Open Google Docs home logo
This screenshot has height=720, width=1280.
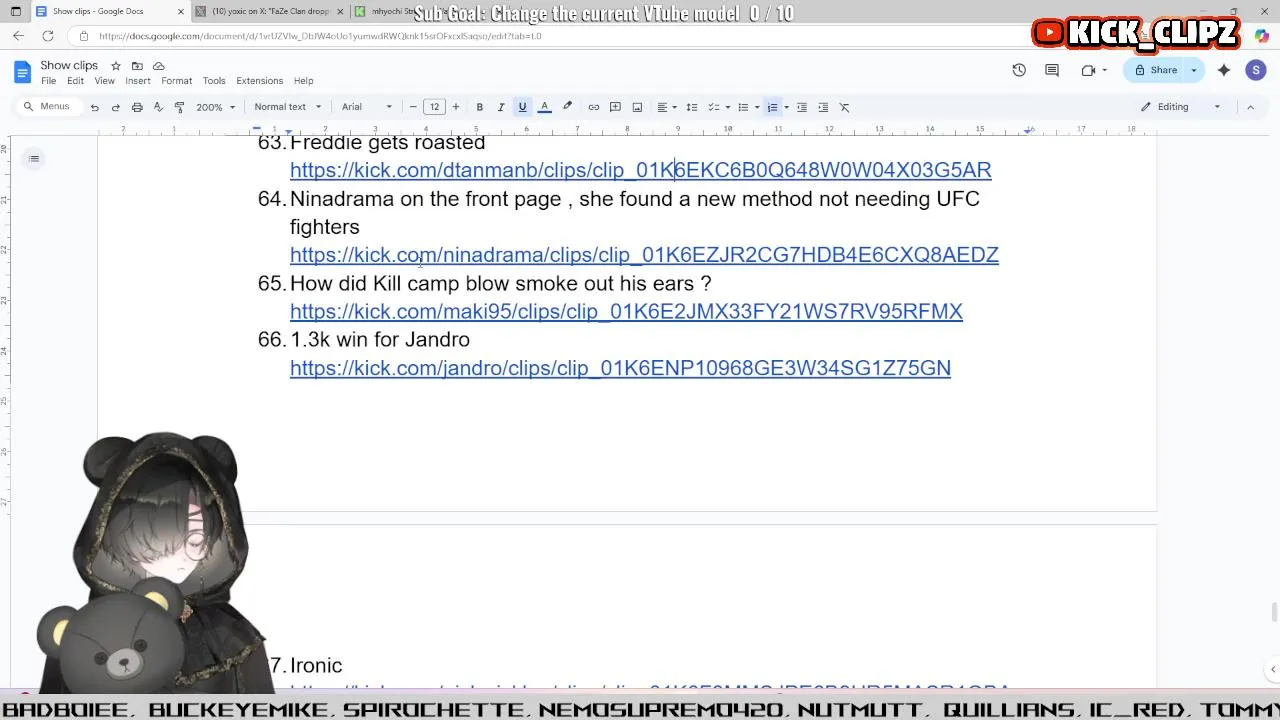(22, 72)
